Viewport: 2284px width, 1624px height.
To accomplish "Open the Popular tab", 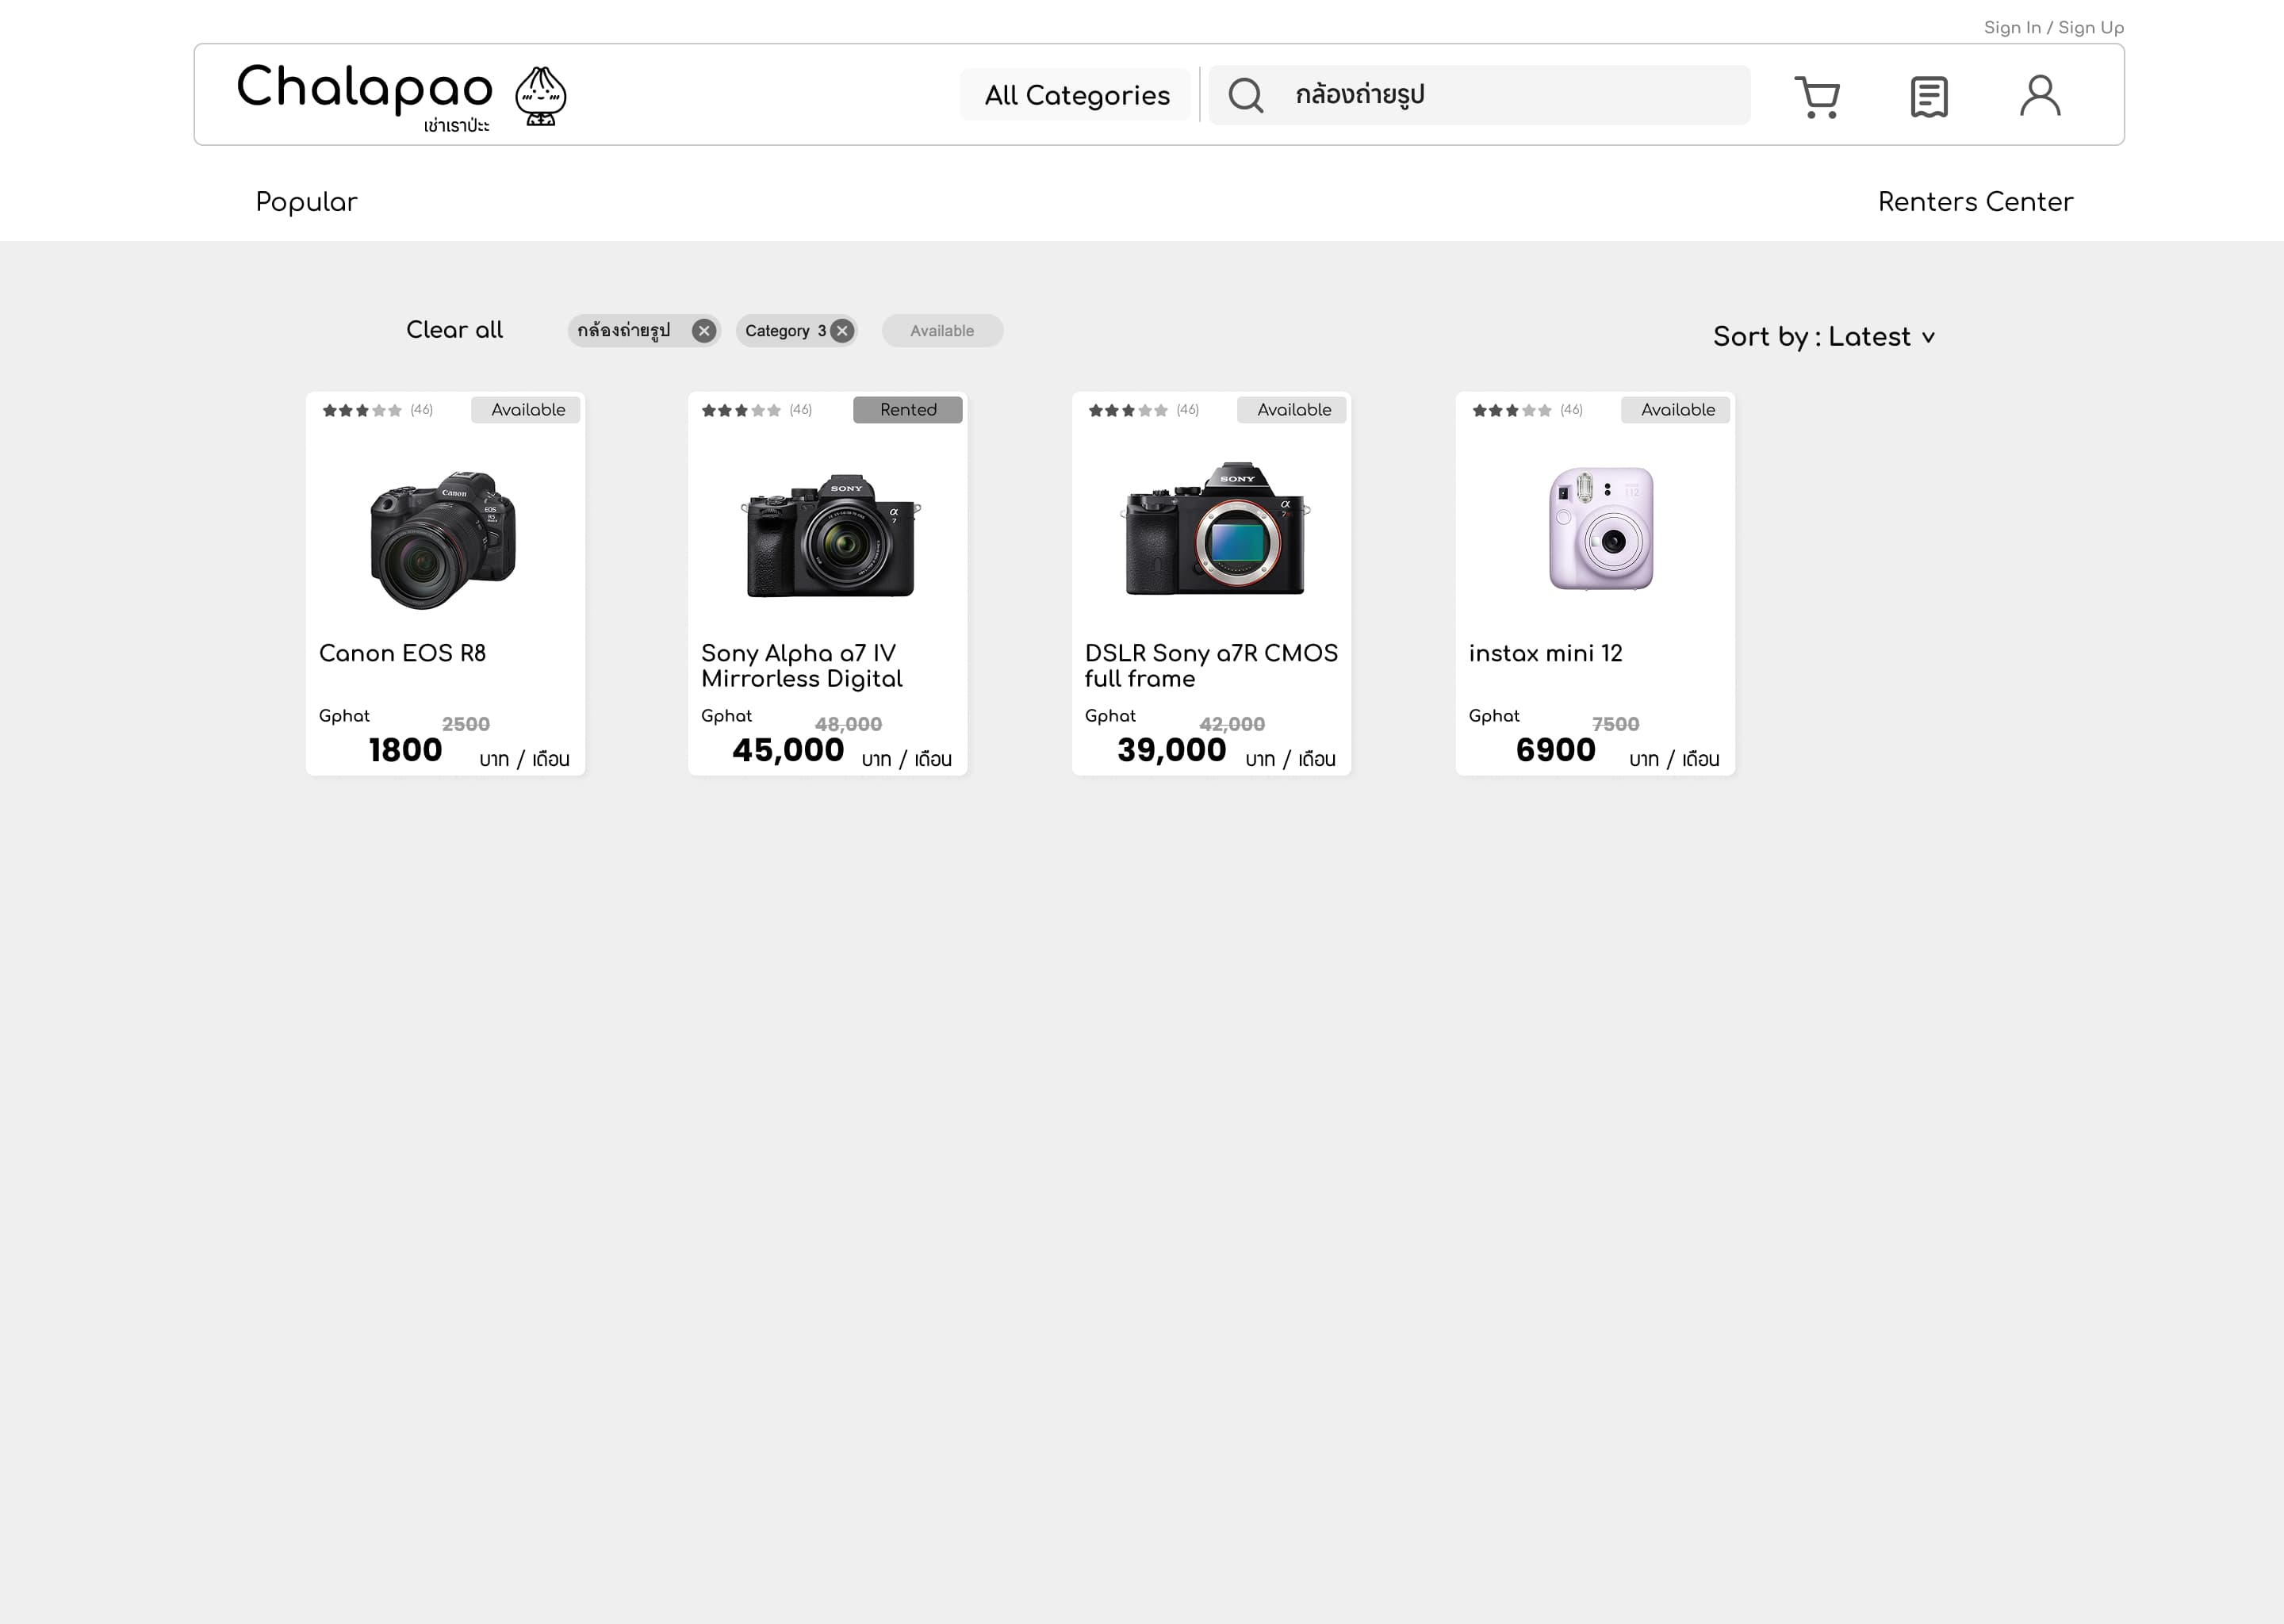I will coord(306,202).
